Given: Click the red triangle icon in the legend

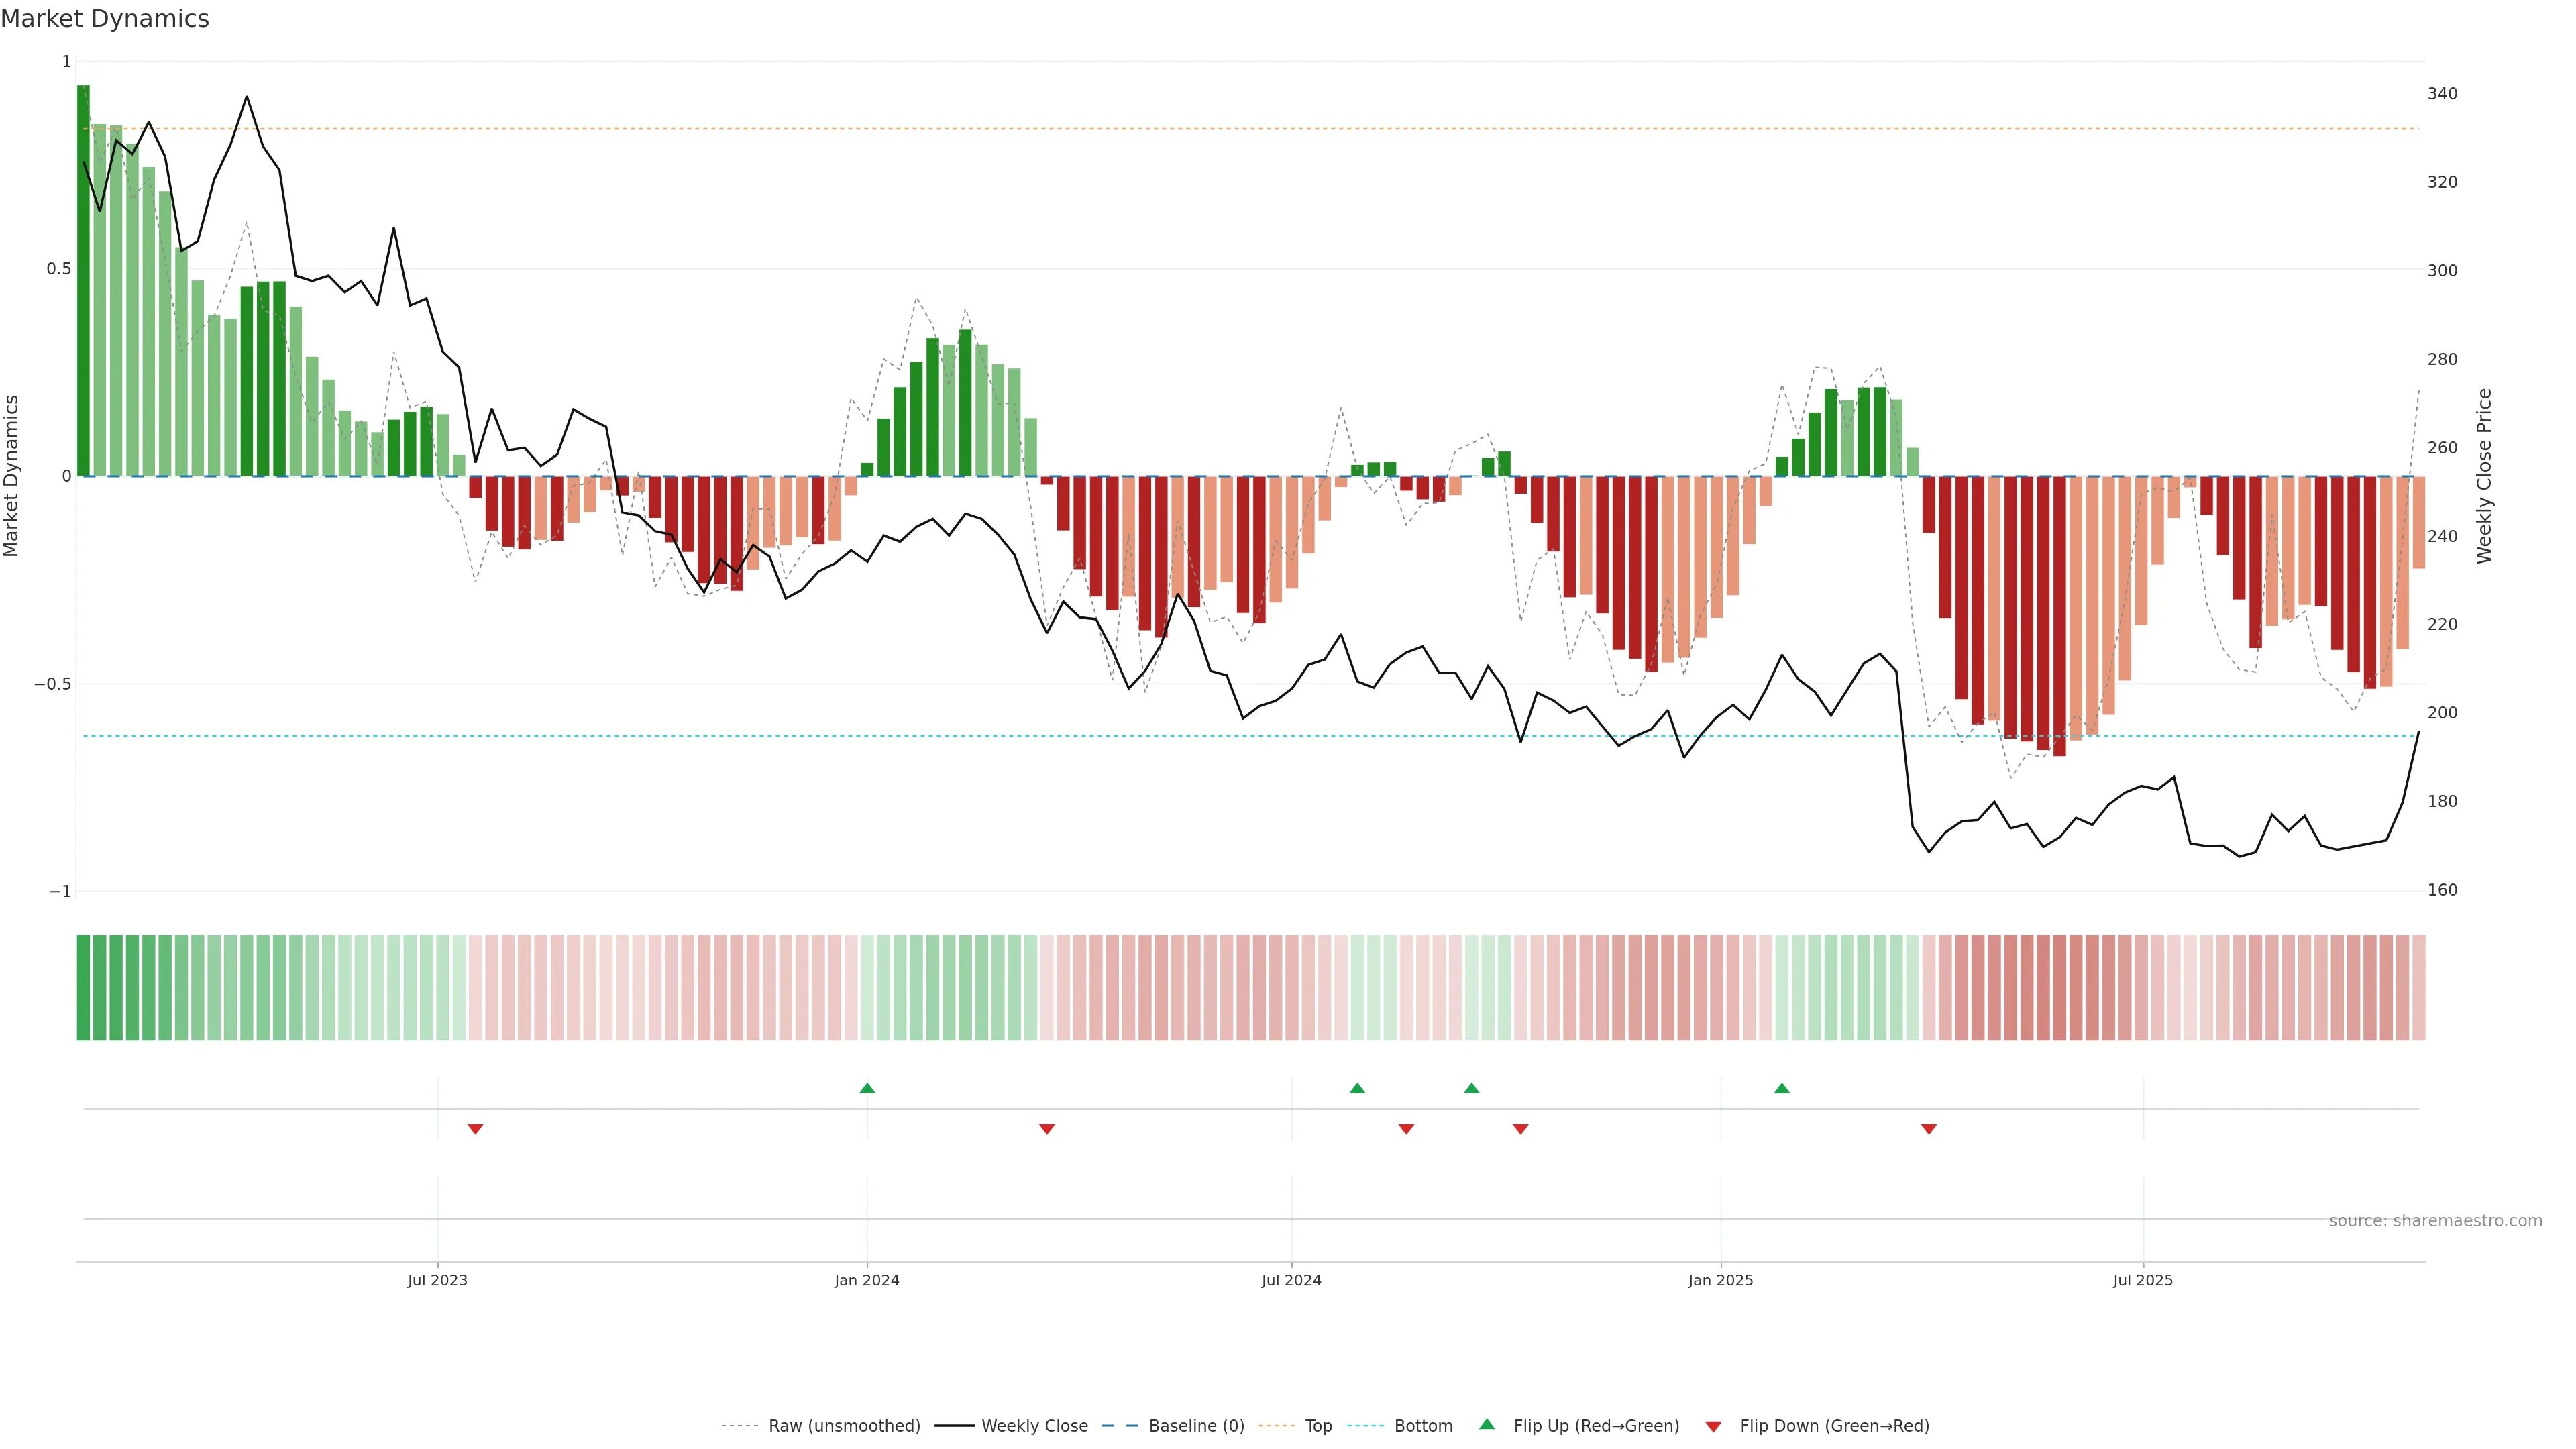Looking at the screenshot, I should [1713, 1426].
